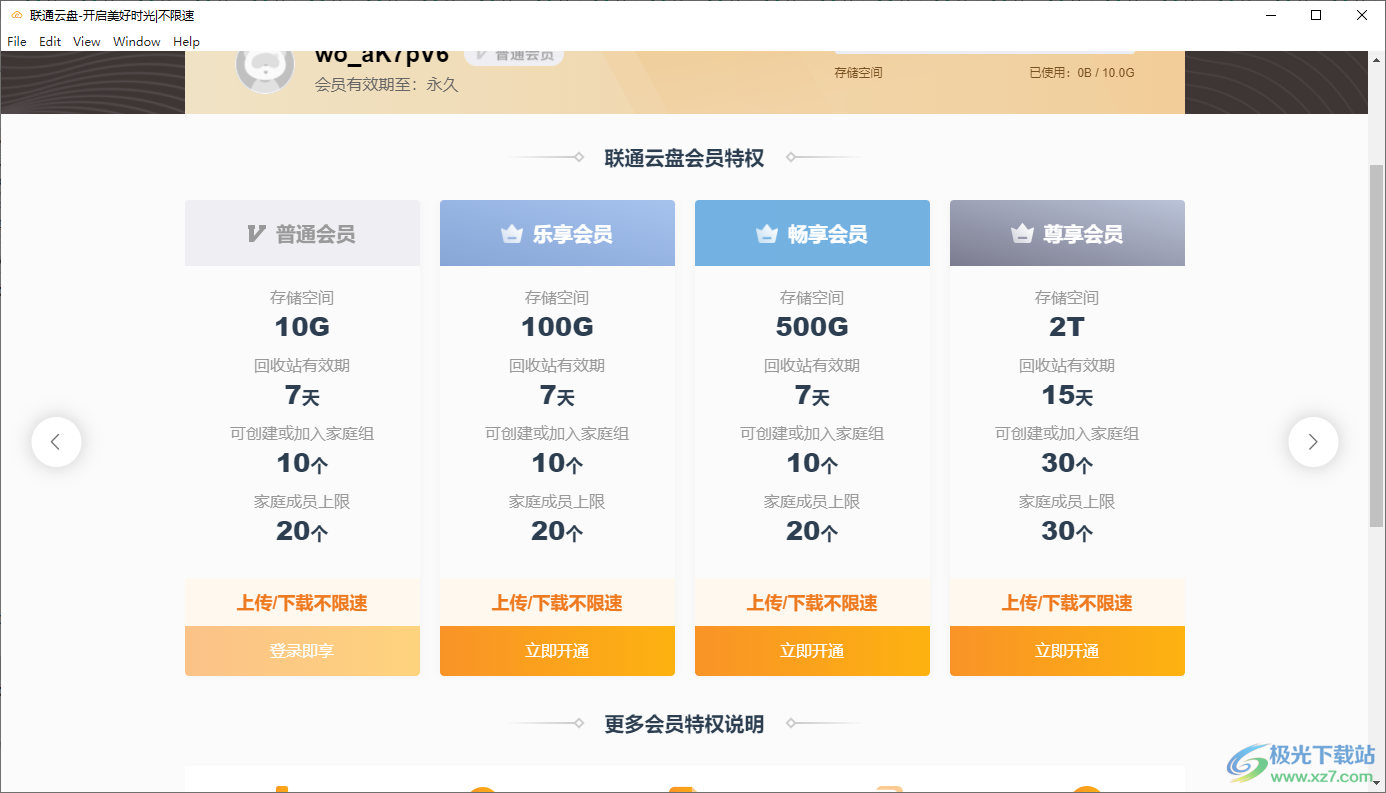This screenshot has width=1386, height=793.
Task: Click the 已使用：0B / 10.0G text
Action: [x=1082, y=73]
